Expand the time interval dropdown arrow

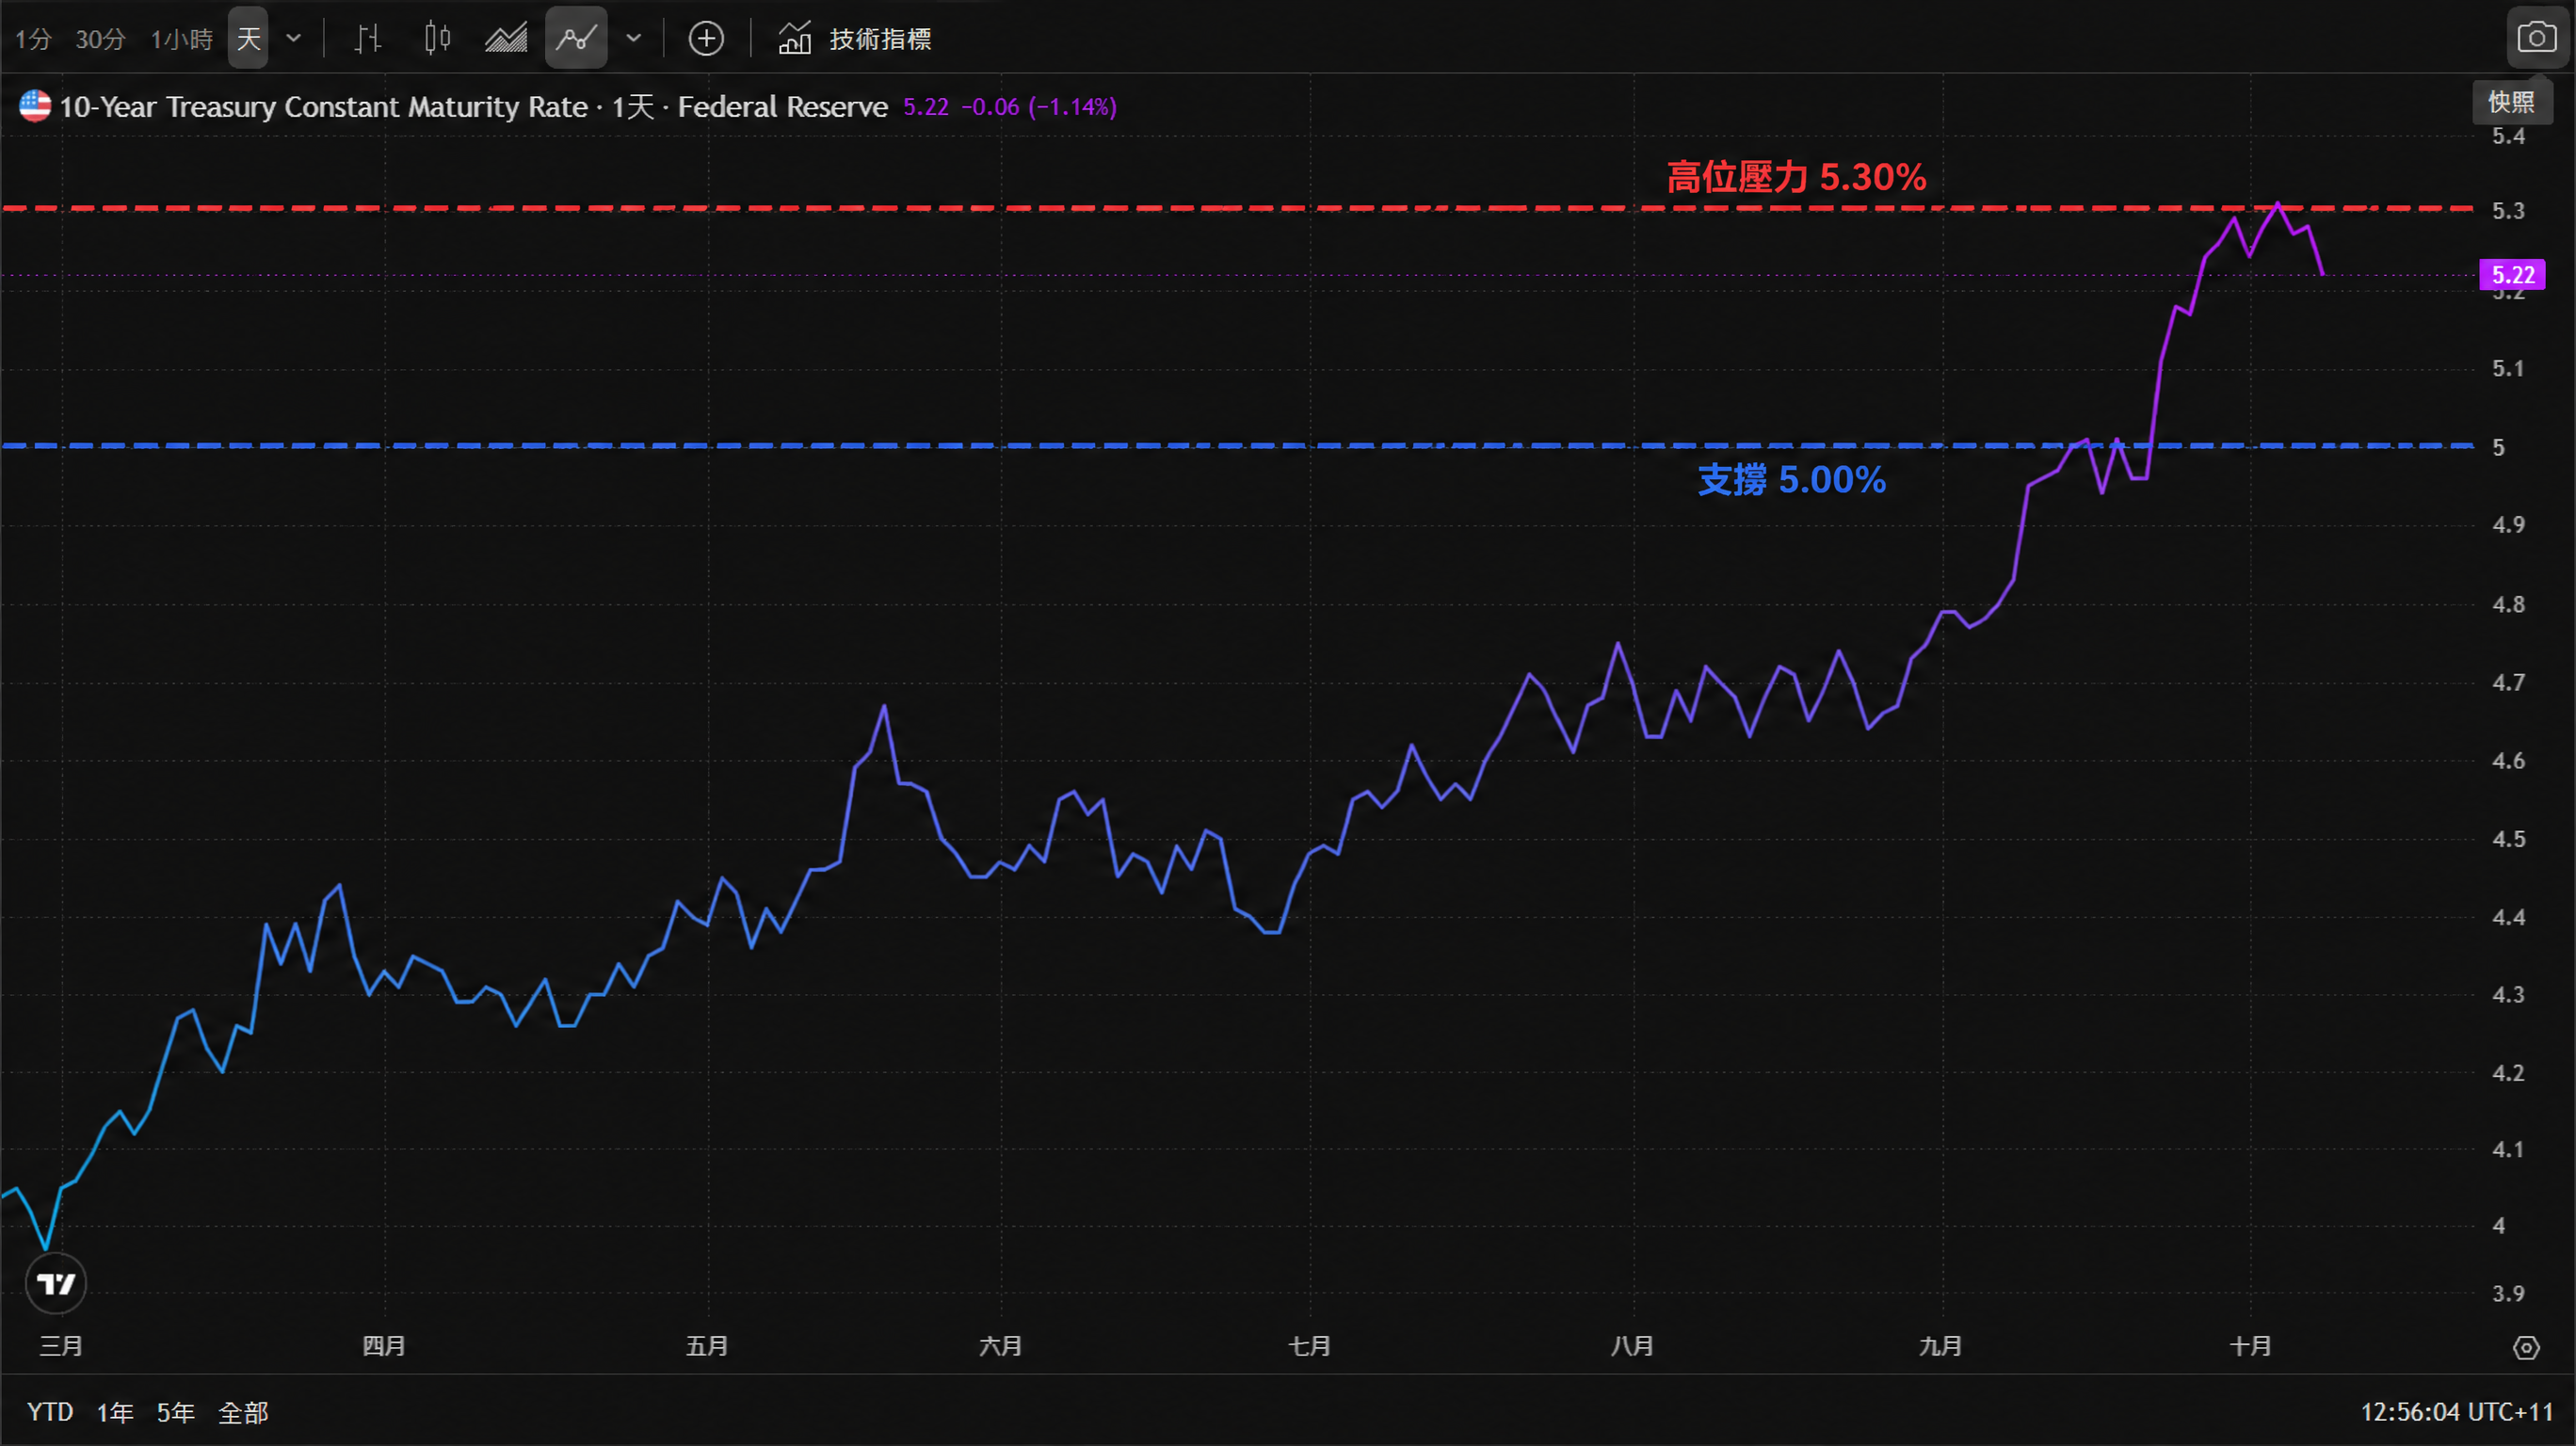[x=293, y=39]
